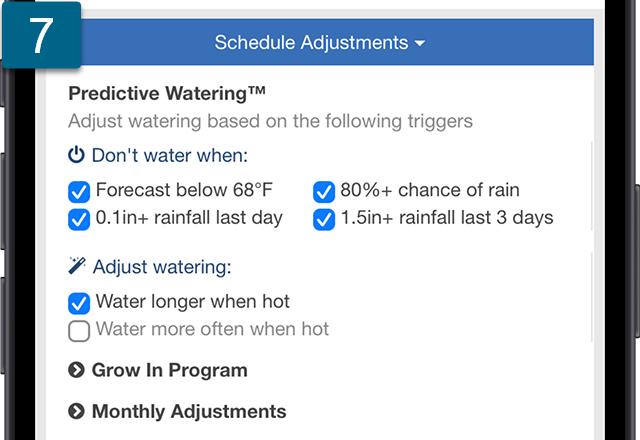Click the Grow In Program chevron icon
Viewport: 640px width, 440px height.
(x=76, y=370)
